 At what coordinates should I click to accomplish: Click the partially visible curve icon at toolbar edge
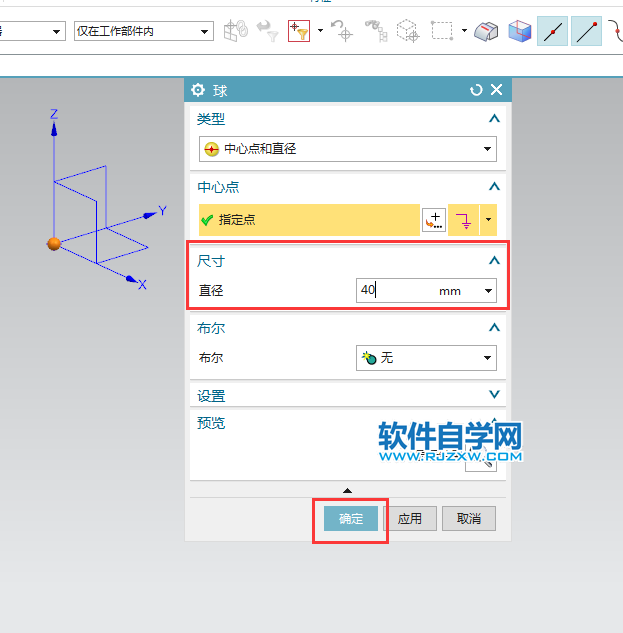click(x=616, y=31)
